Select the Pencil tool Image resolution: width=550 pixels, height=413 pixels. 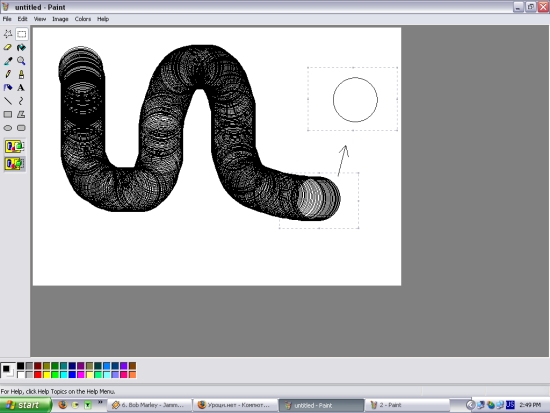tap(8, 74)
